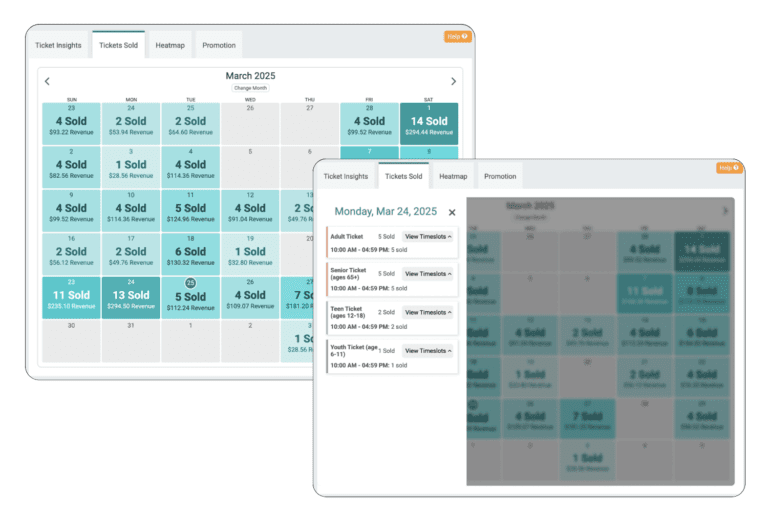Select the Heatmap tab in front window
The width and height of the screenshot is (768, 512).
453,177
